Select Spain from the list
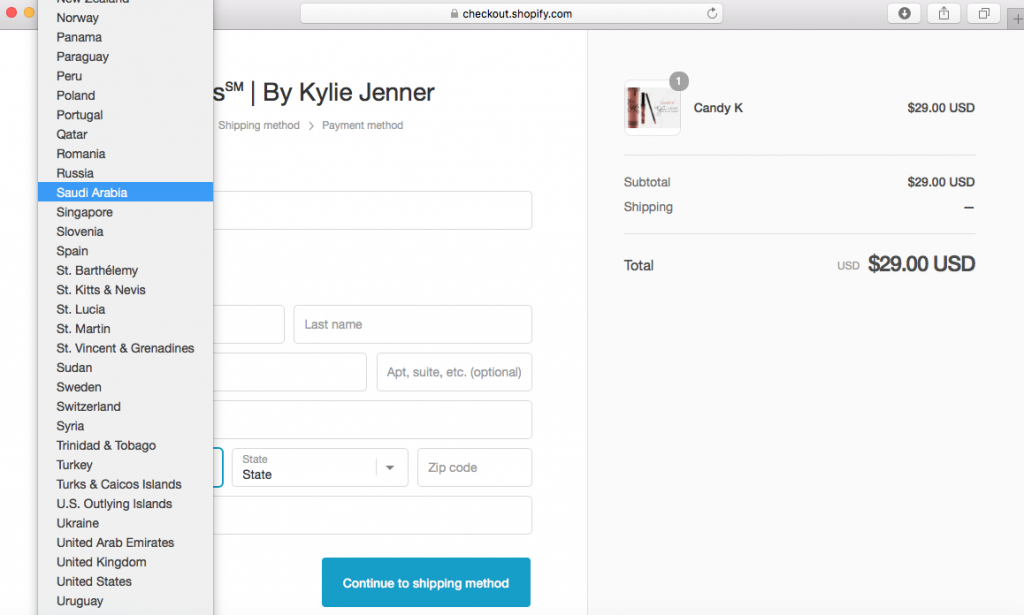The image size is (1024, 615). 125,251
